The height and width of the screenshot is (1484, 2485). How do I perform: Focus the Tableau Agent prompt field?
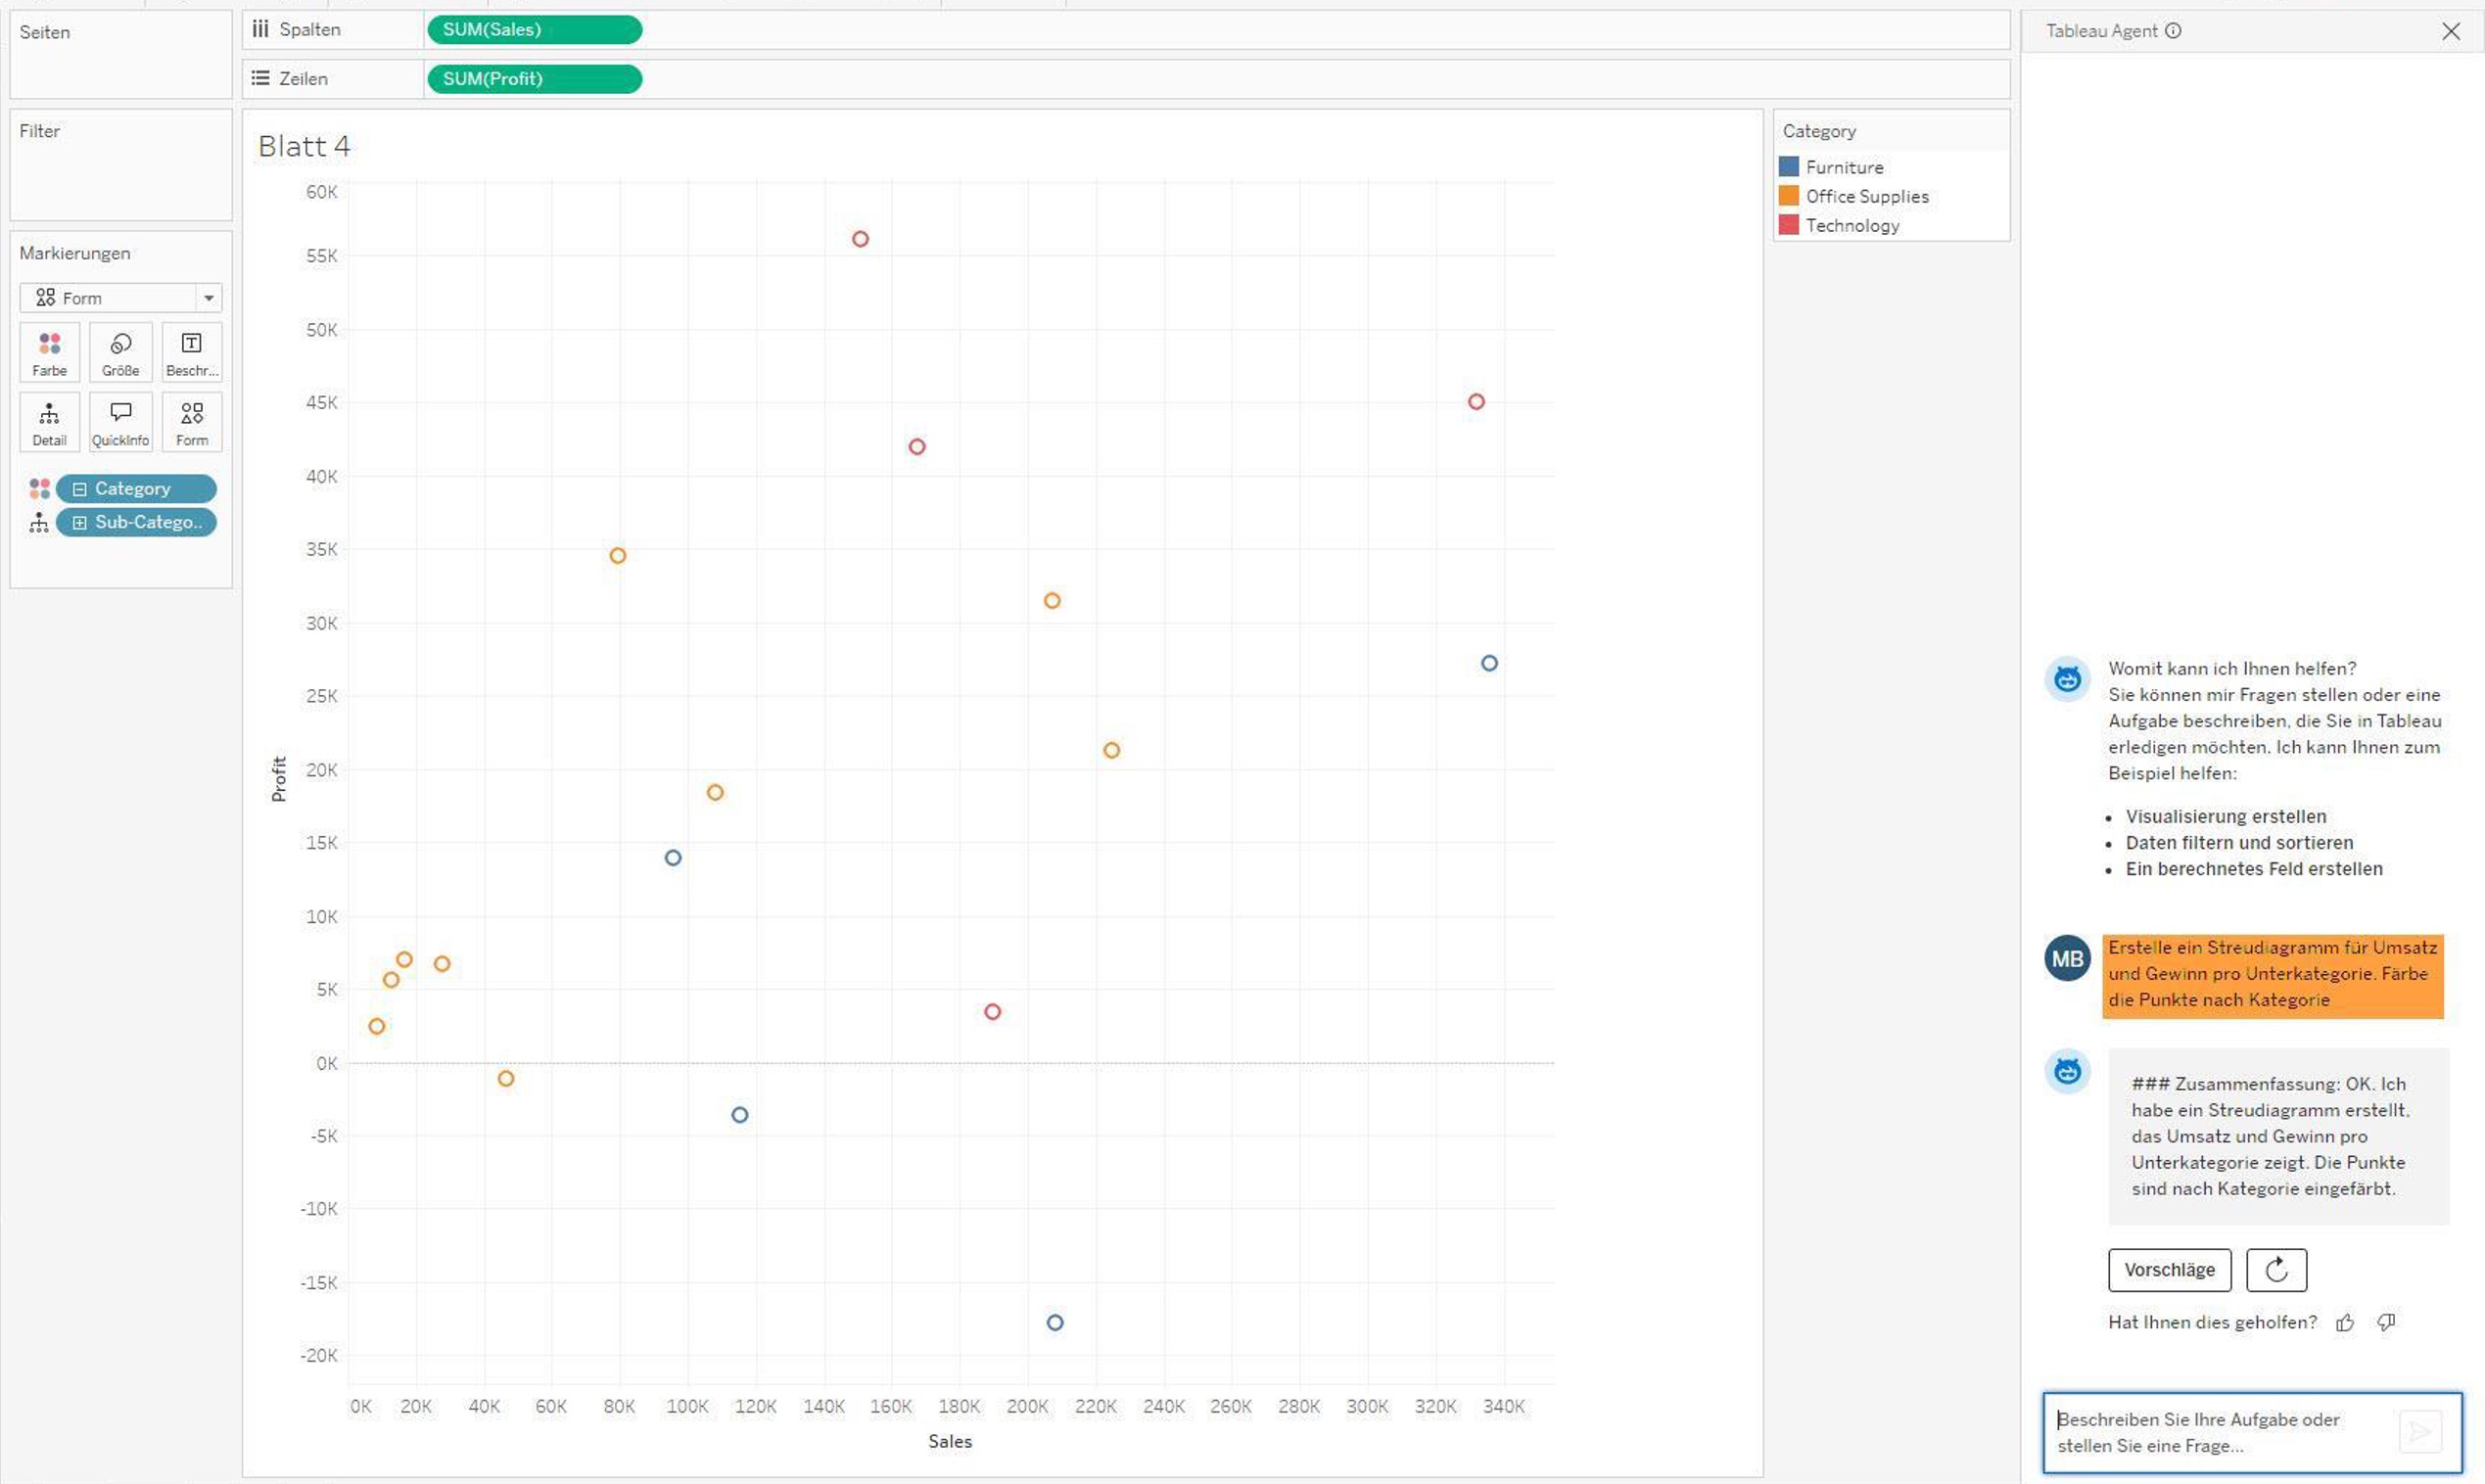[x=2220, y=1432]
